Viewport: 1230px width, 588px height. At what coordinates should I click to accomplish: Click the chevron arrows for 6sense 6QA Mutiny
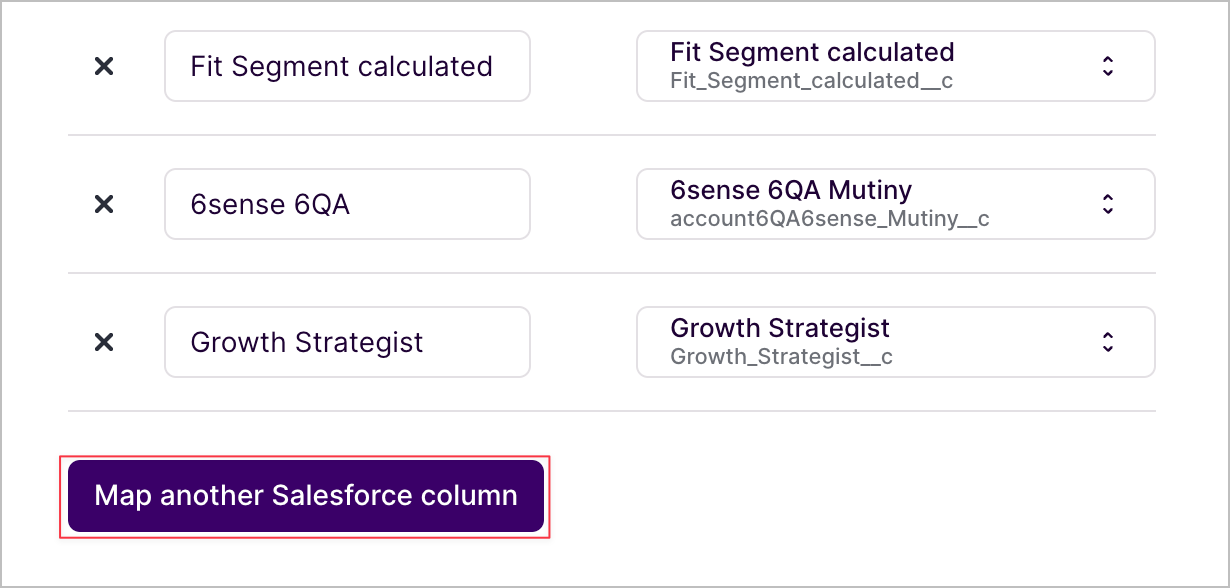click(1108, 204)
